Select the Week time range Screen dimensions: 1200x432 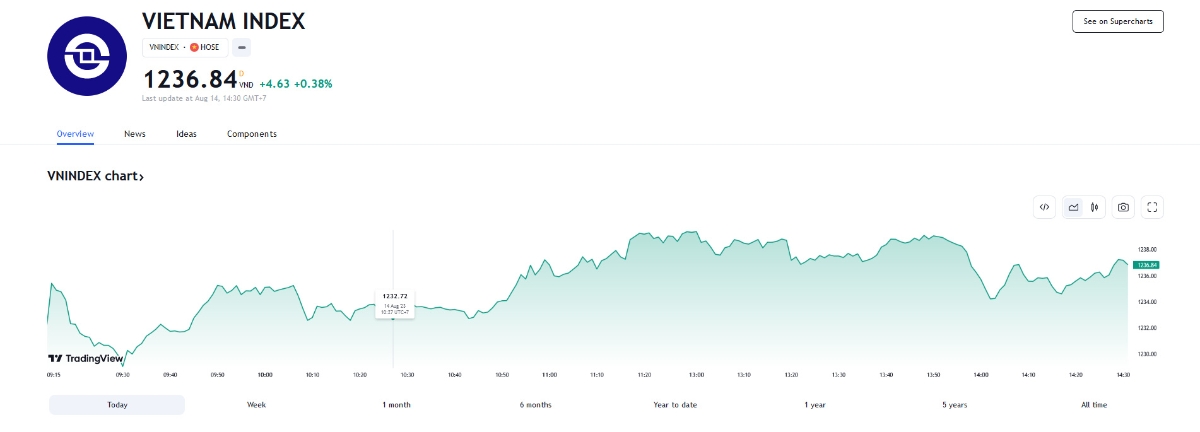pyautogui.click(x=256, y=405)
